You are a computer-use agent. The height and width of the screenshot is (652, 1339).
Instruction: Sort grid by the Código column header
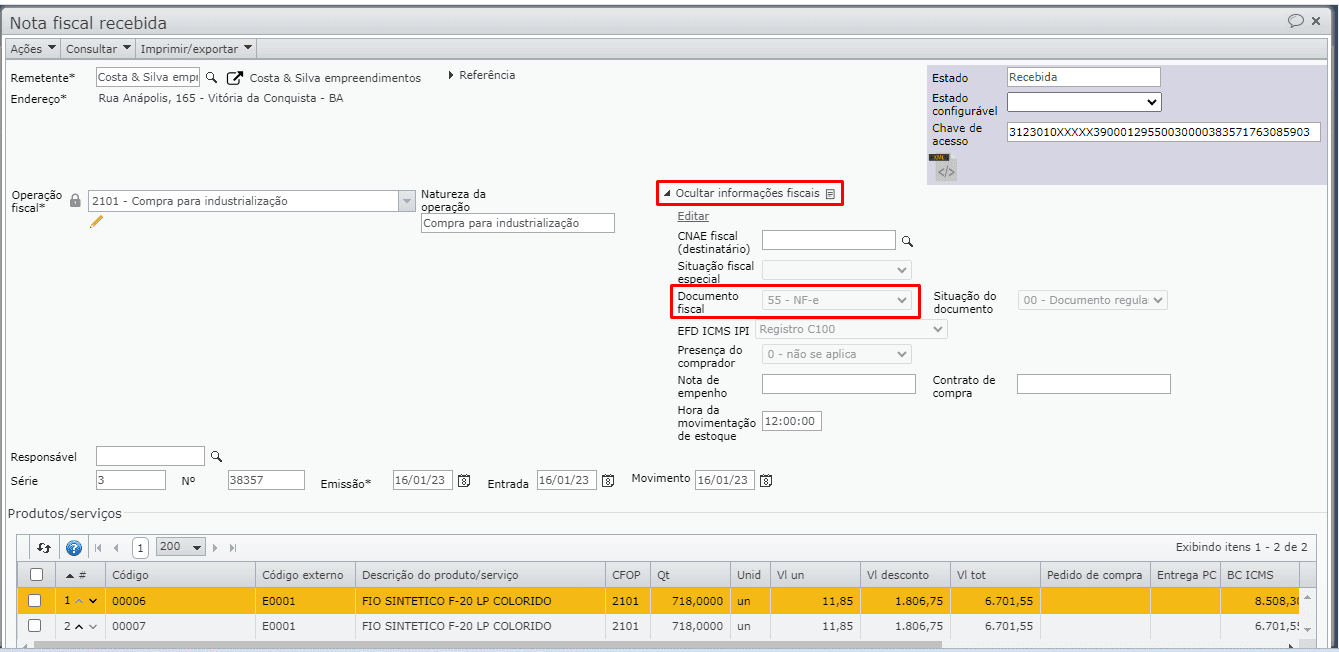(180, 575)
